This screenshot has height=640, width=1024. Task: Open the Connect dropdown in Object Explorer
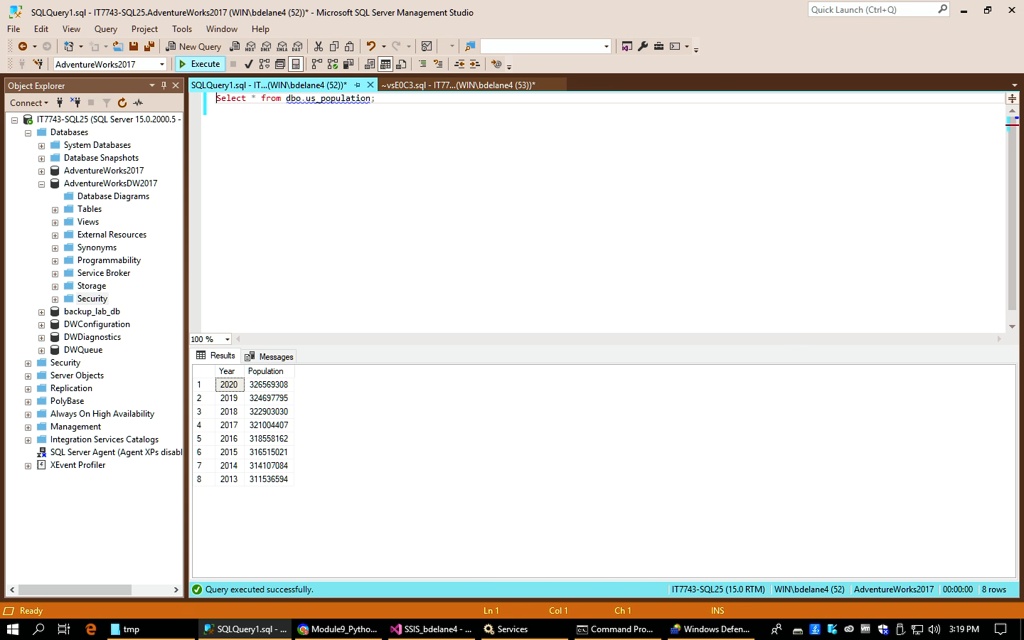29,103
